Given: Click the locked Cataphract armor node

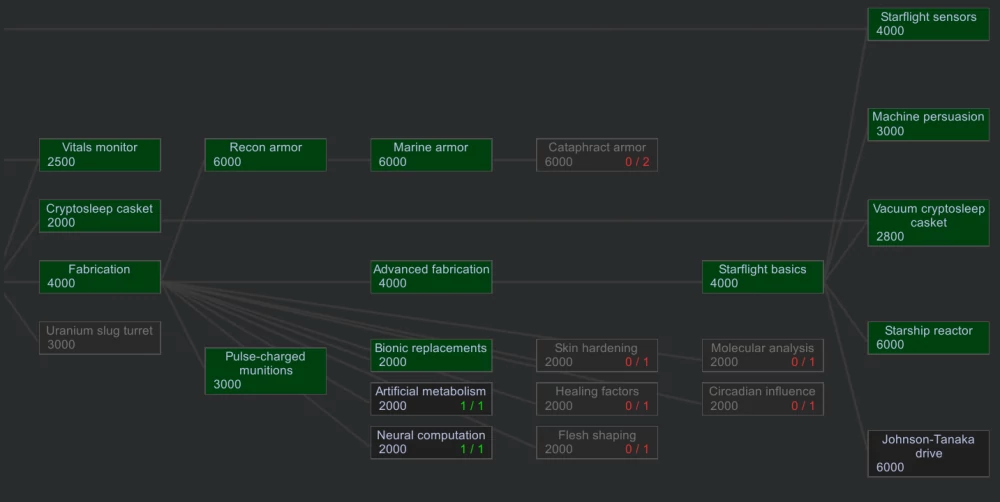Looking at the screenshot, I should 597,155.
